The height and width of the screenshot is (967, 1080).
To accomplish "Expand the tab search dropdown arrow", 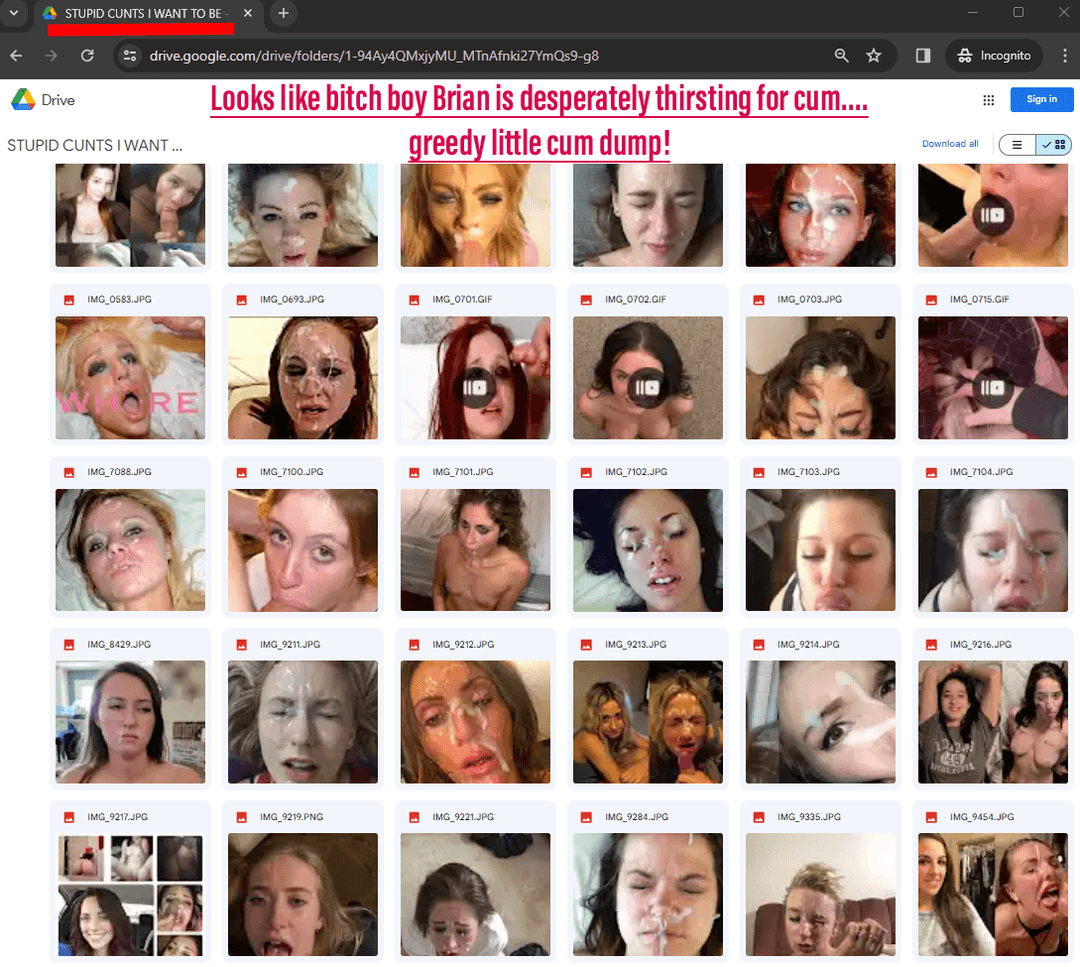I will click(14, 13).
